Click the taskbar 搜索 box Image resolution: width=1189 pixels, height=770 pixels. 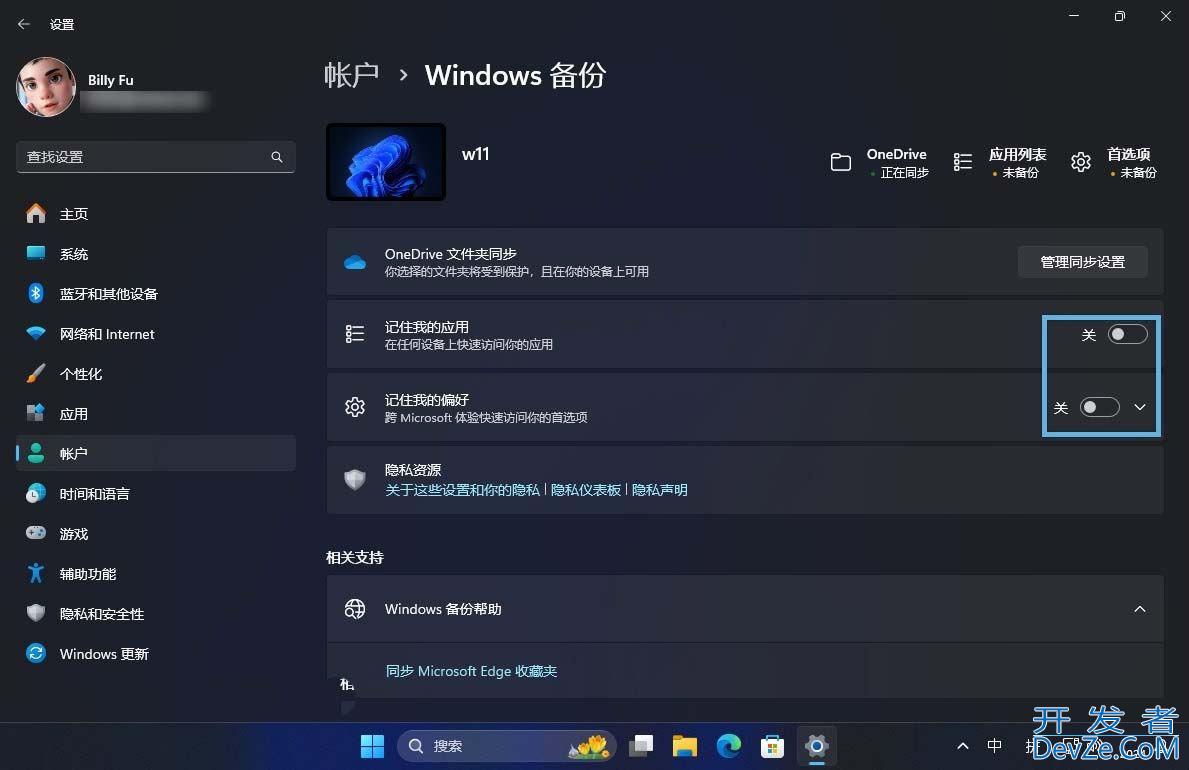pyautogui.click(x=507, y=746)
